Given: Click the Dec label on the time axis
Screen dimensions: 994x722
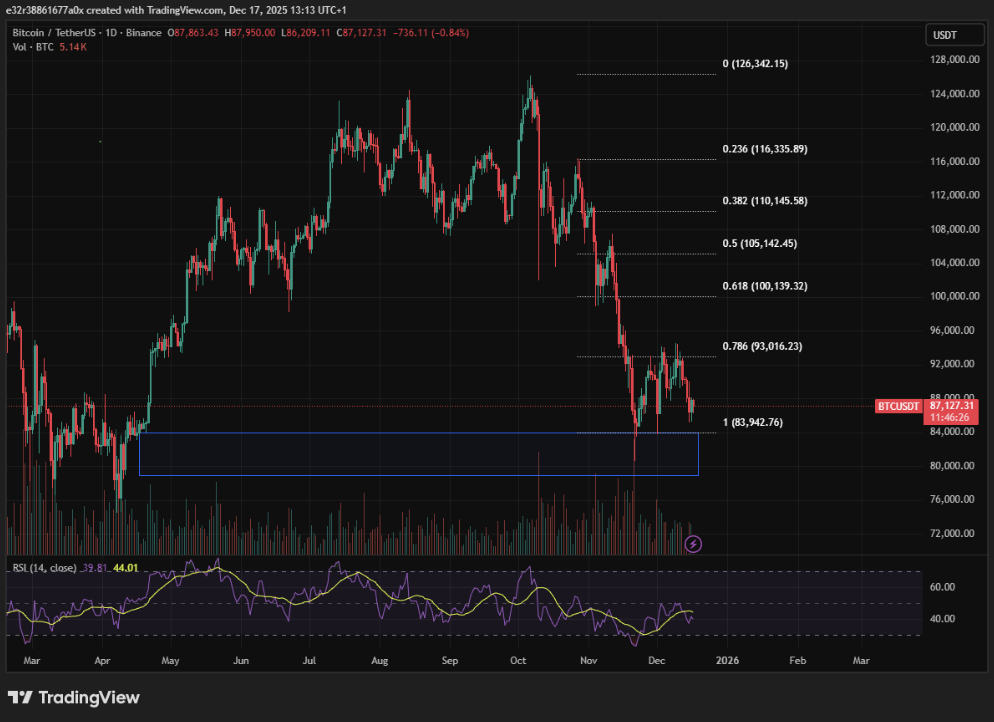Looking at the screenshot, I should (x=656, y=660).
